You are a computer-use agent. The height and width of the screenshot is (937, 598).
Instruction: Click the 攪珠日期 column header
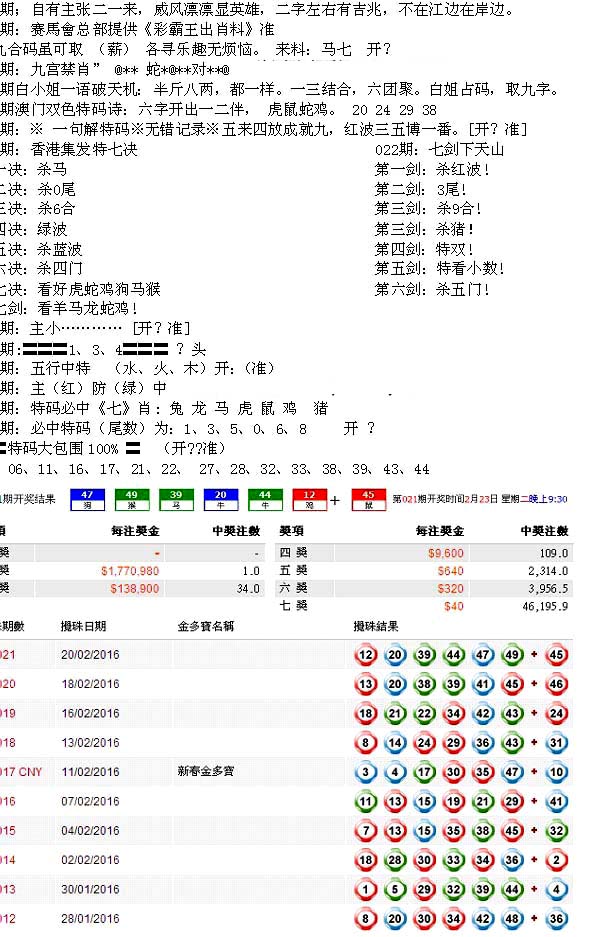[x=83, y=626]
